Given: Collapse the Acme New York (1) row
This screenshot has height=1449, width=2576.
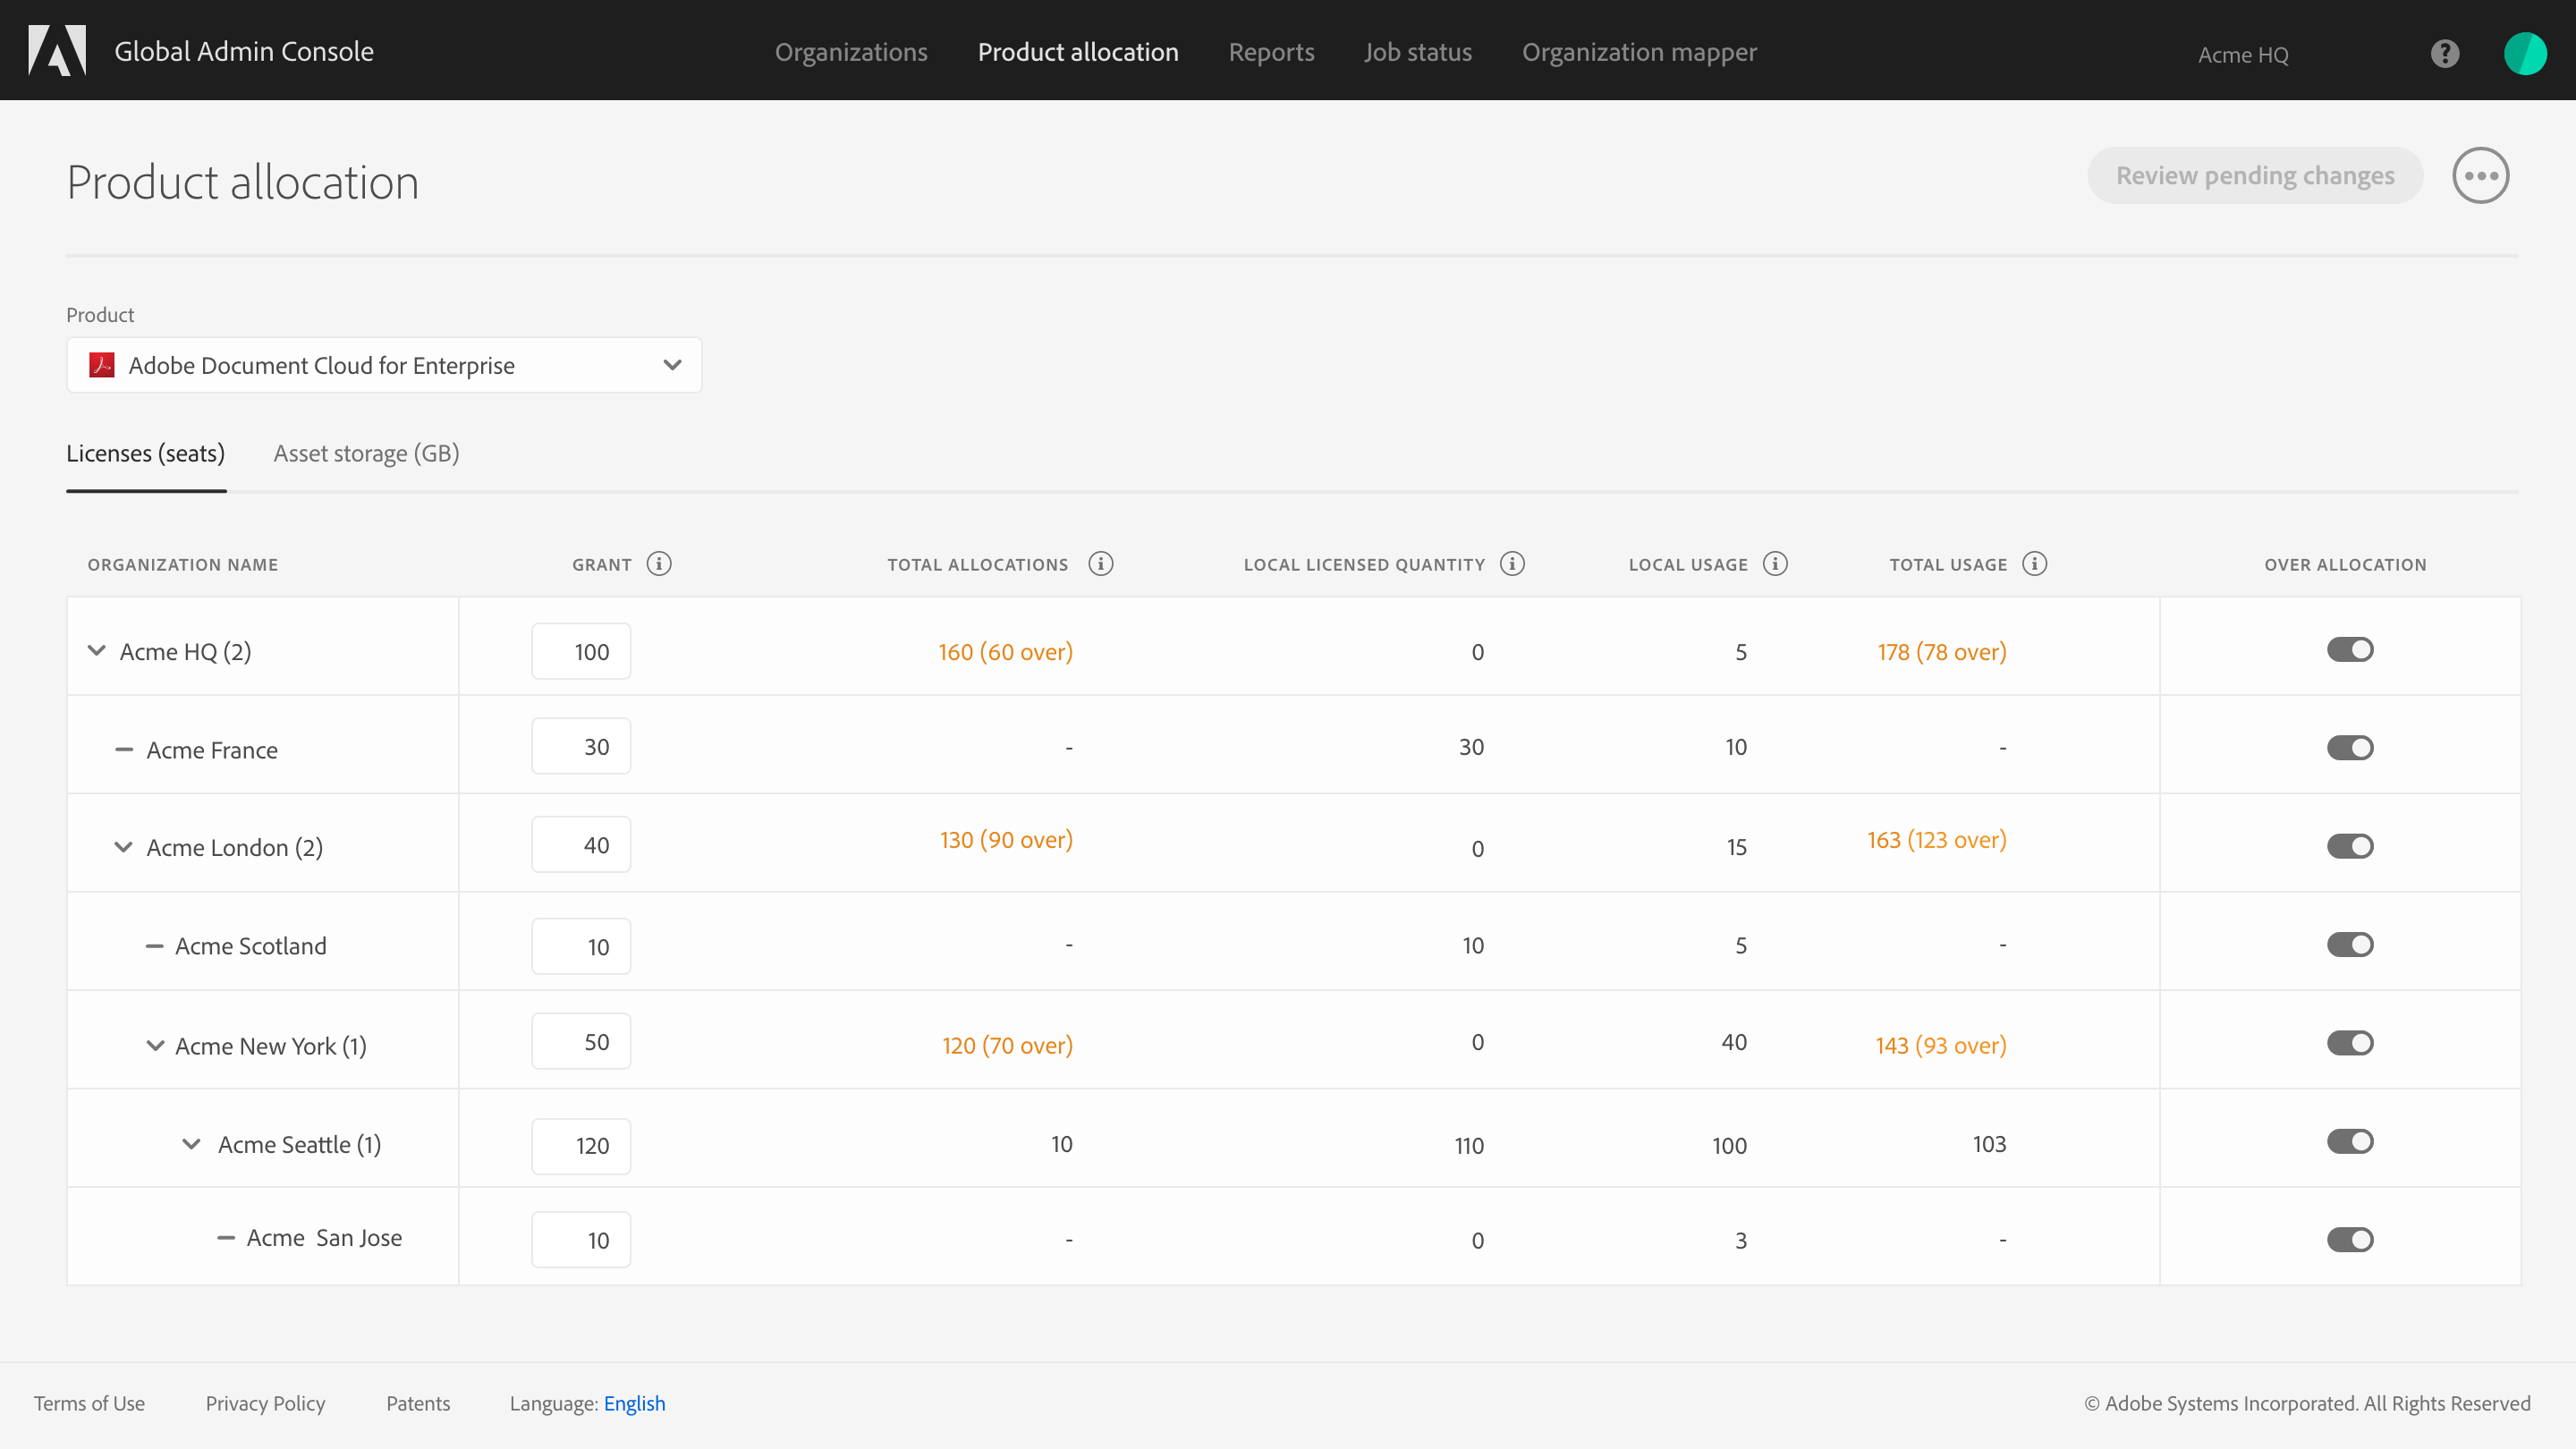Looking at the screenshot, I should point(155,1045).
